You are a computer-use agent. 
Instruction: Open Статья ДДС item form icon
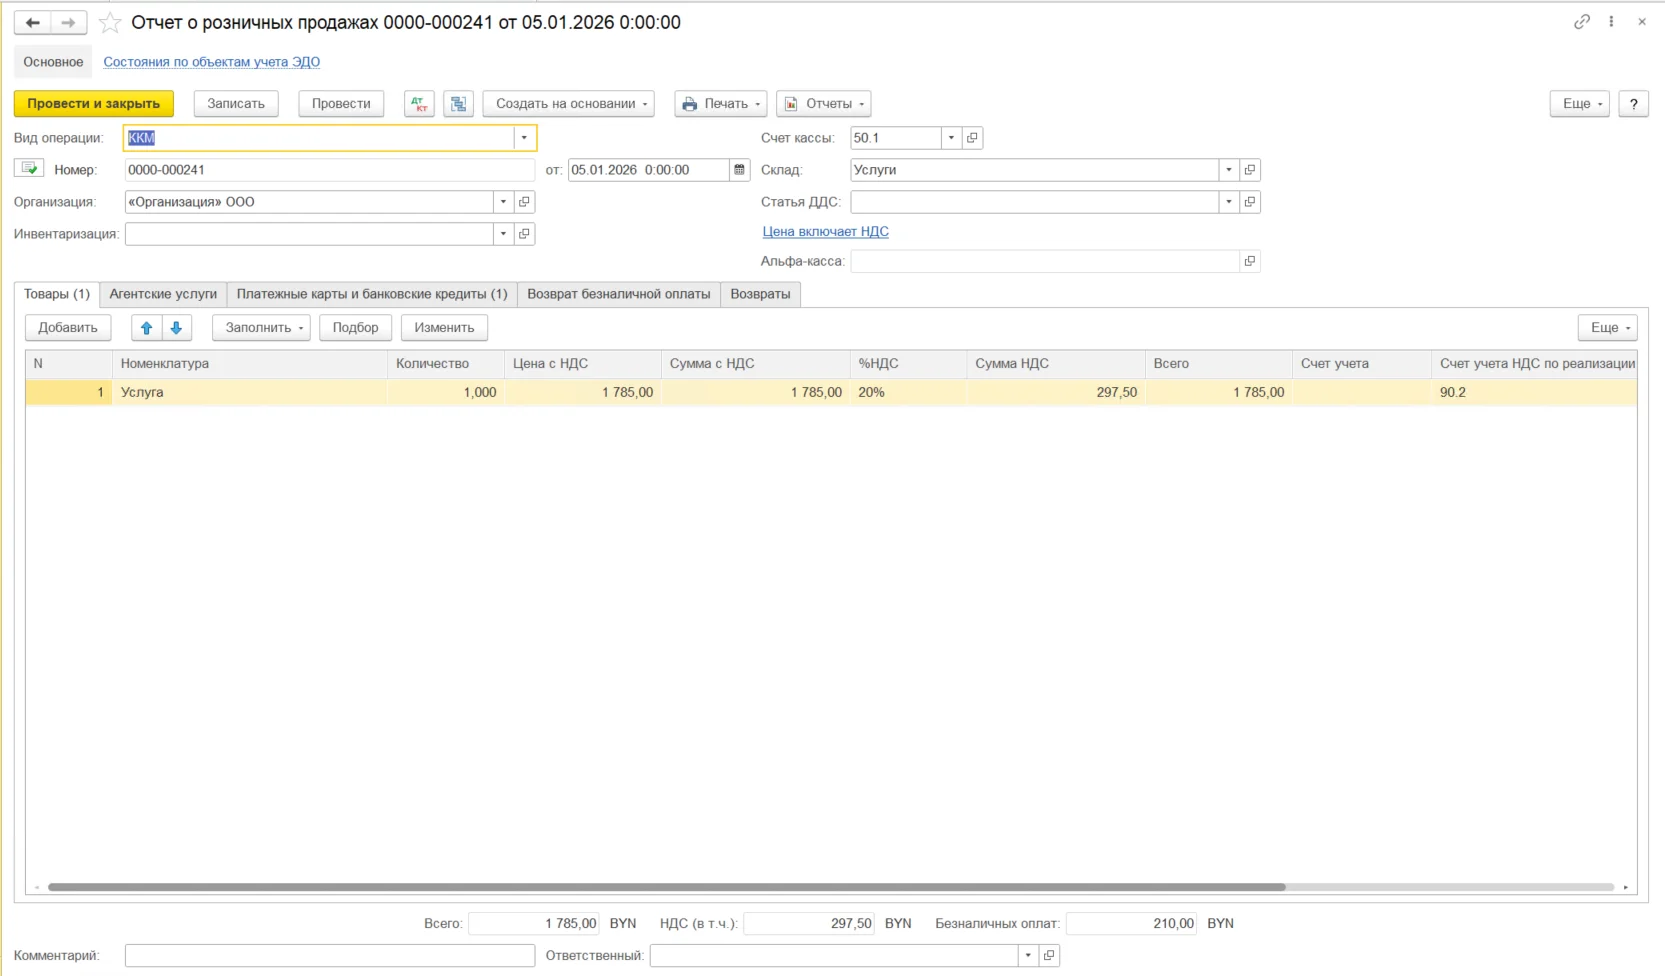tap(1250, 202)
